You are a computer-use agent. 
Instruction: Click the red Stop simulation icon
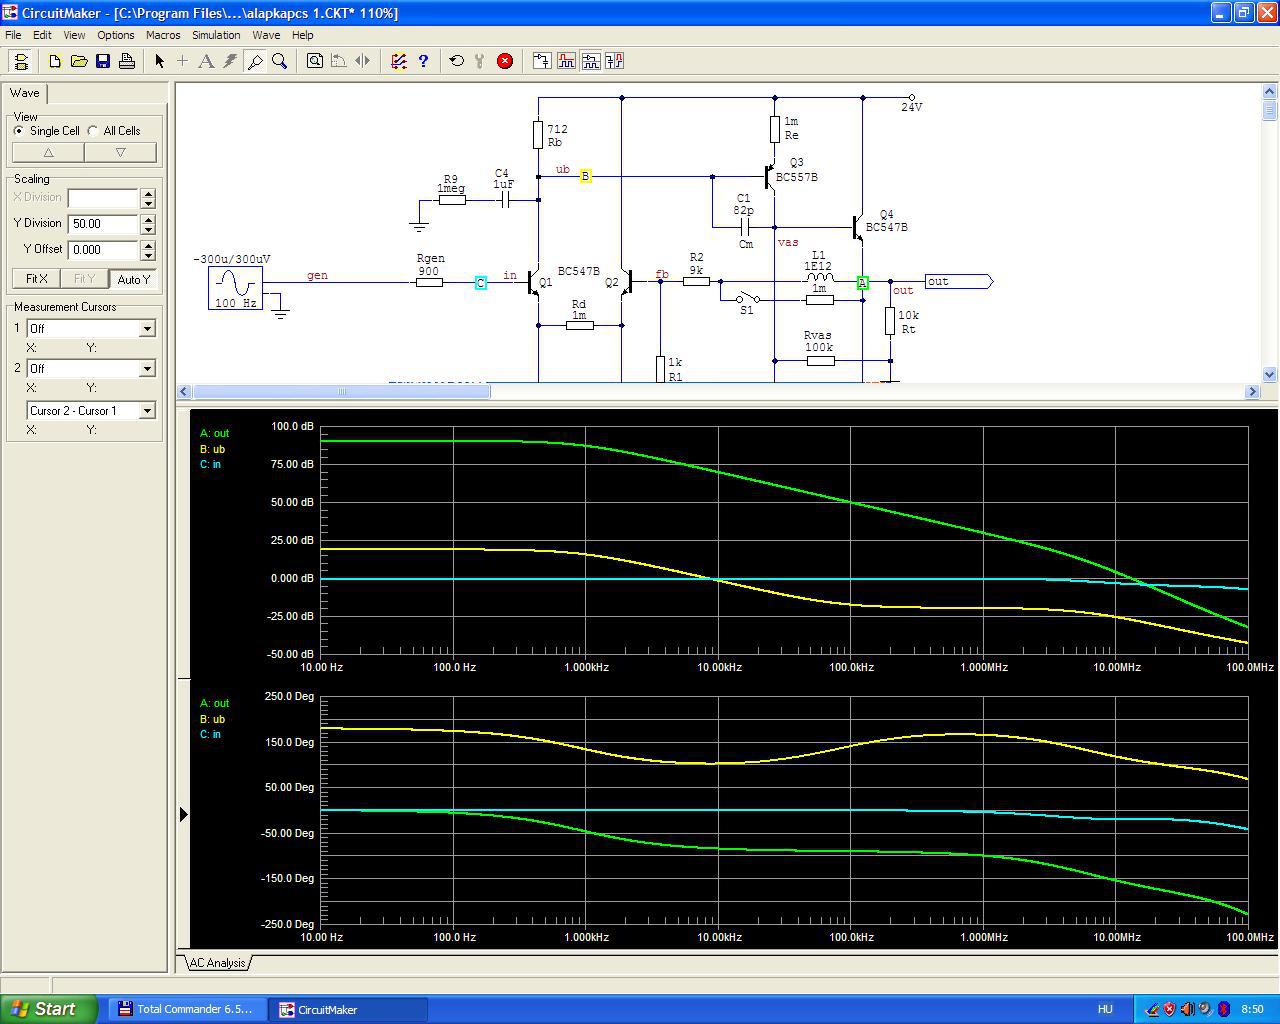505,61
